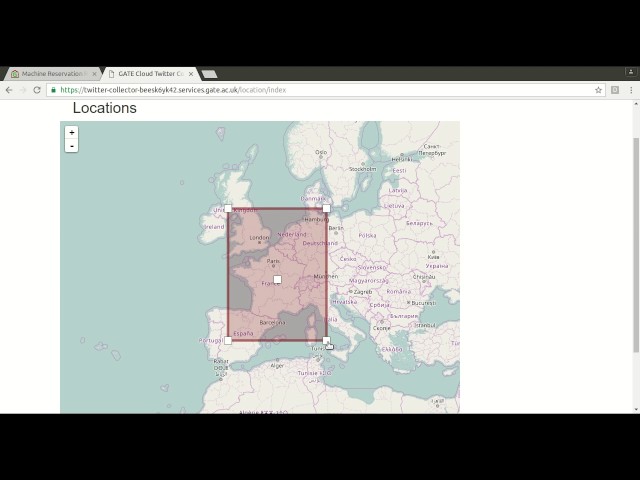Click the România label on the map

click(x=398, y=291)
